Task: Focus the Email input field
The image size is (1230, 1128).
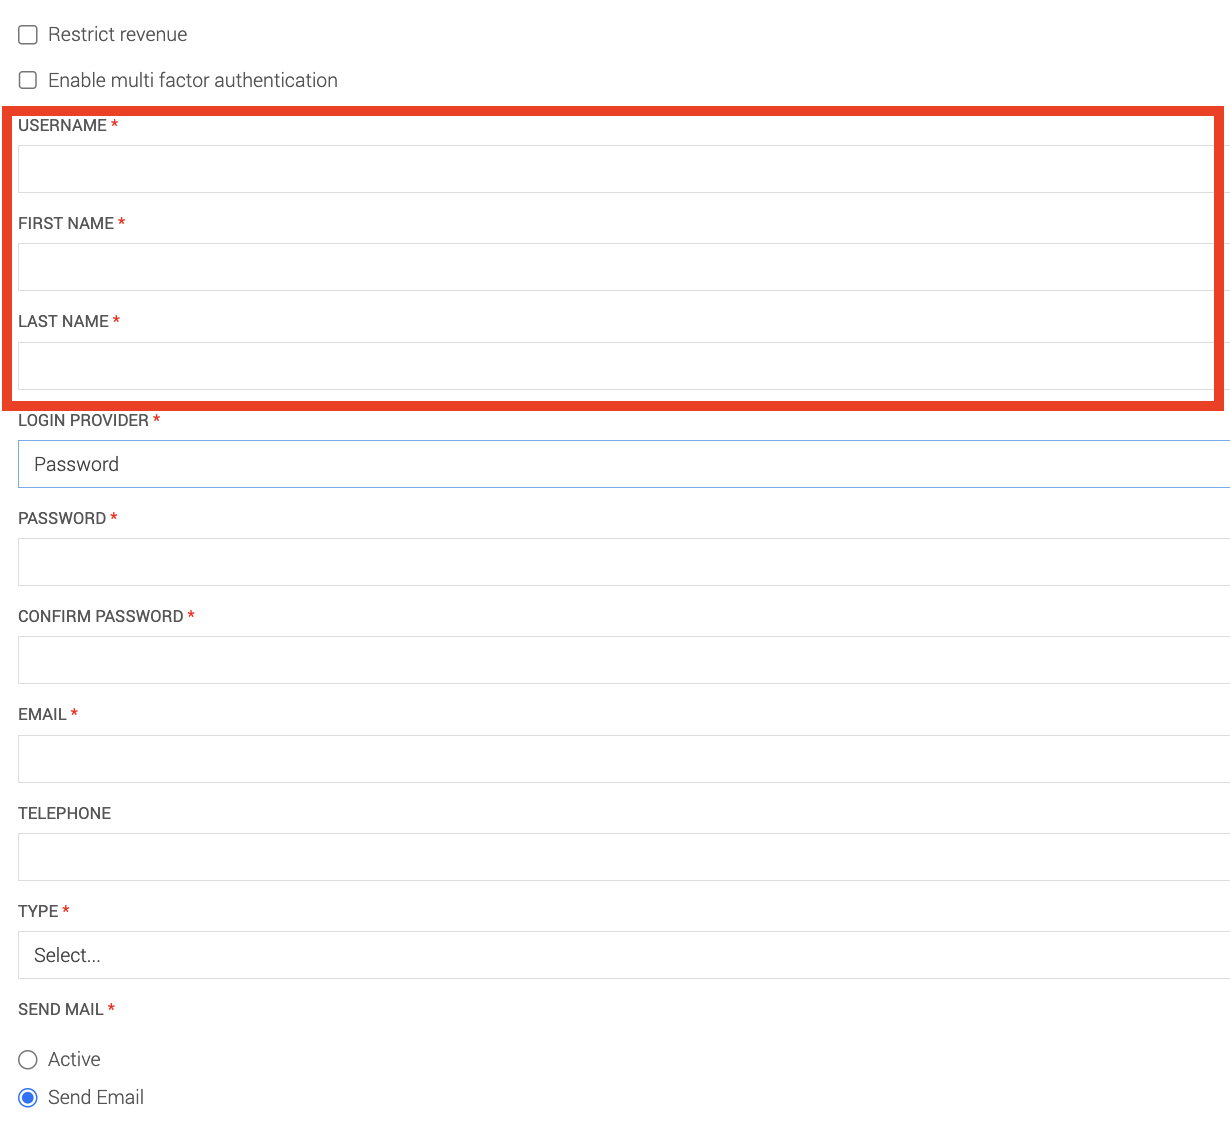Action: 624,759
